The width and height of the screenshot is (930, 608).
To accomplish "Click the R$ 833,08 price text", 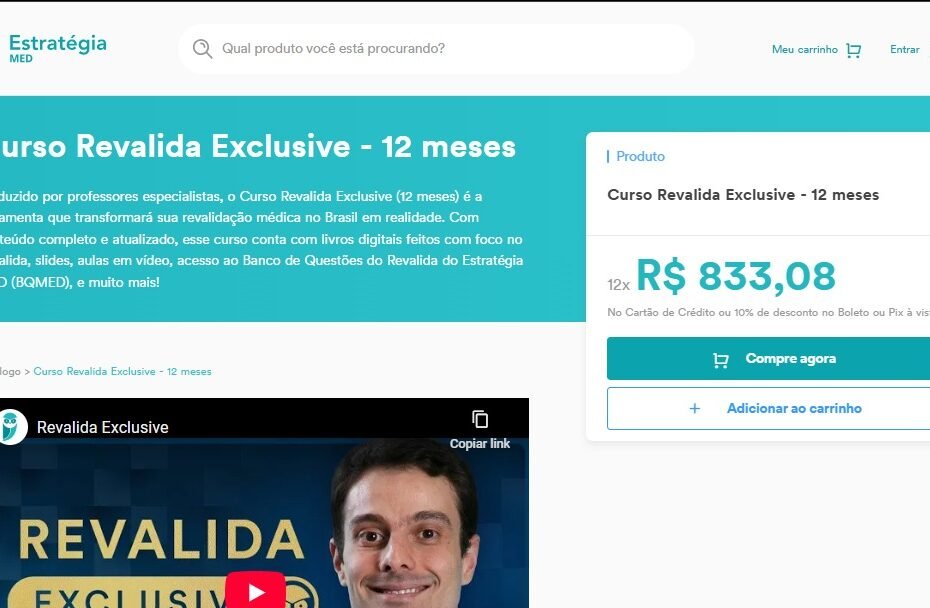I will [736, 276].
